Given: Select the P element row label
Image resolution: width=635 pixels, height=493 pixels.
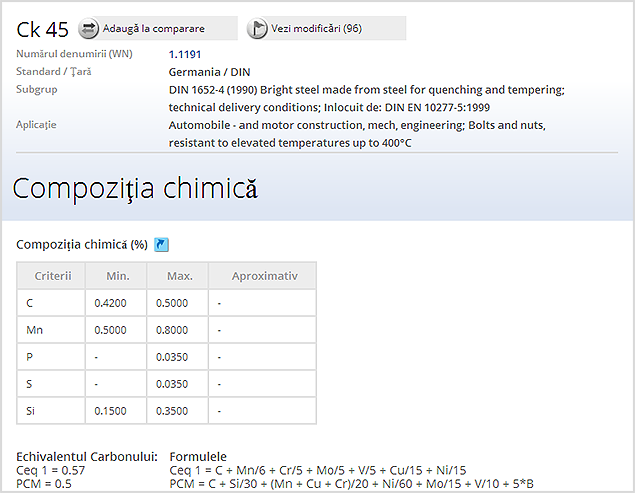Looking at the screenshot, I should pyautogui.click(x=29, y=357).
